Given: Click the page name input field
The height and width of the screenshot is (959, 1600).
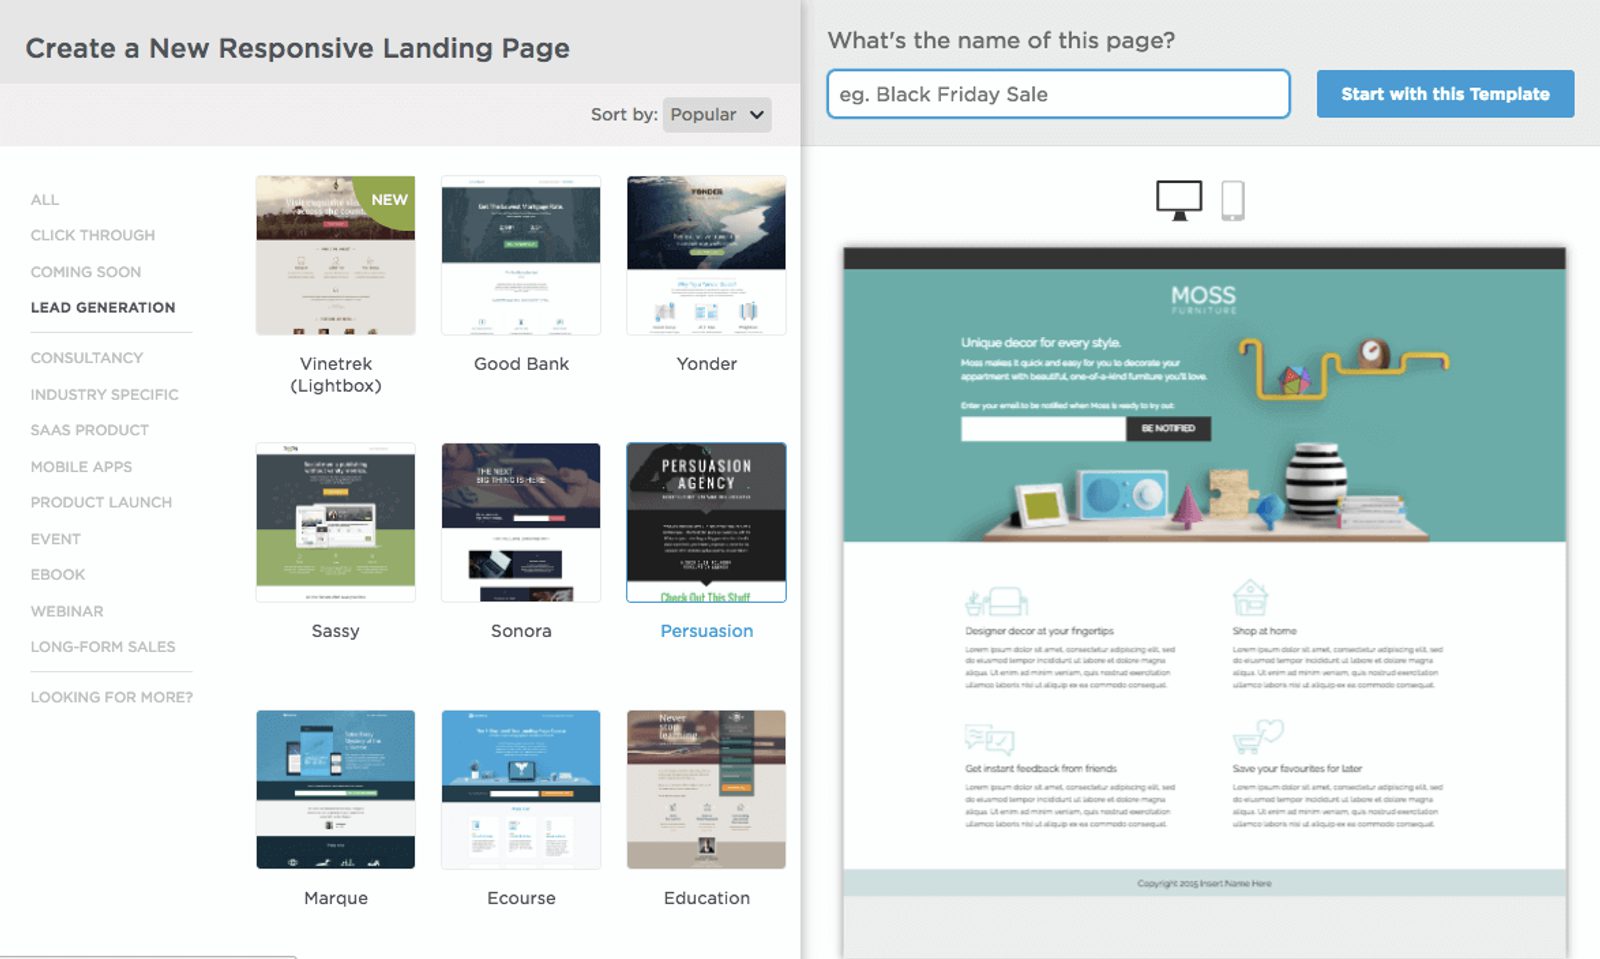Looking at the screenshot, I should click(x=1057, y=94).
